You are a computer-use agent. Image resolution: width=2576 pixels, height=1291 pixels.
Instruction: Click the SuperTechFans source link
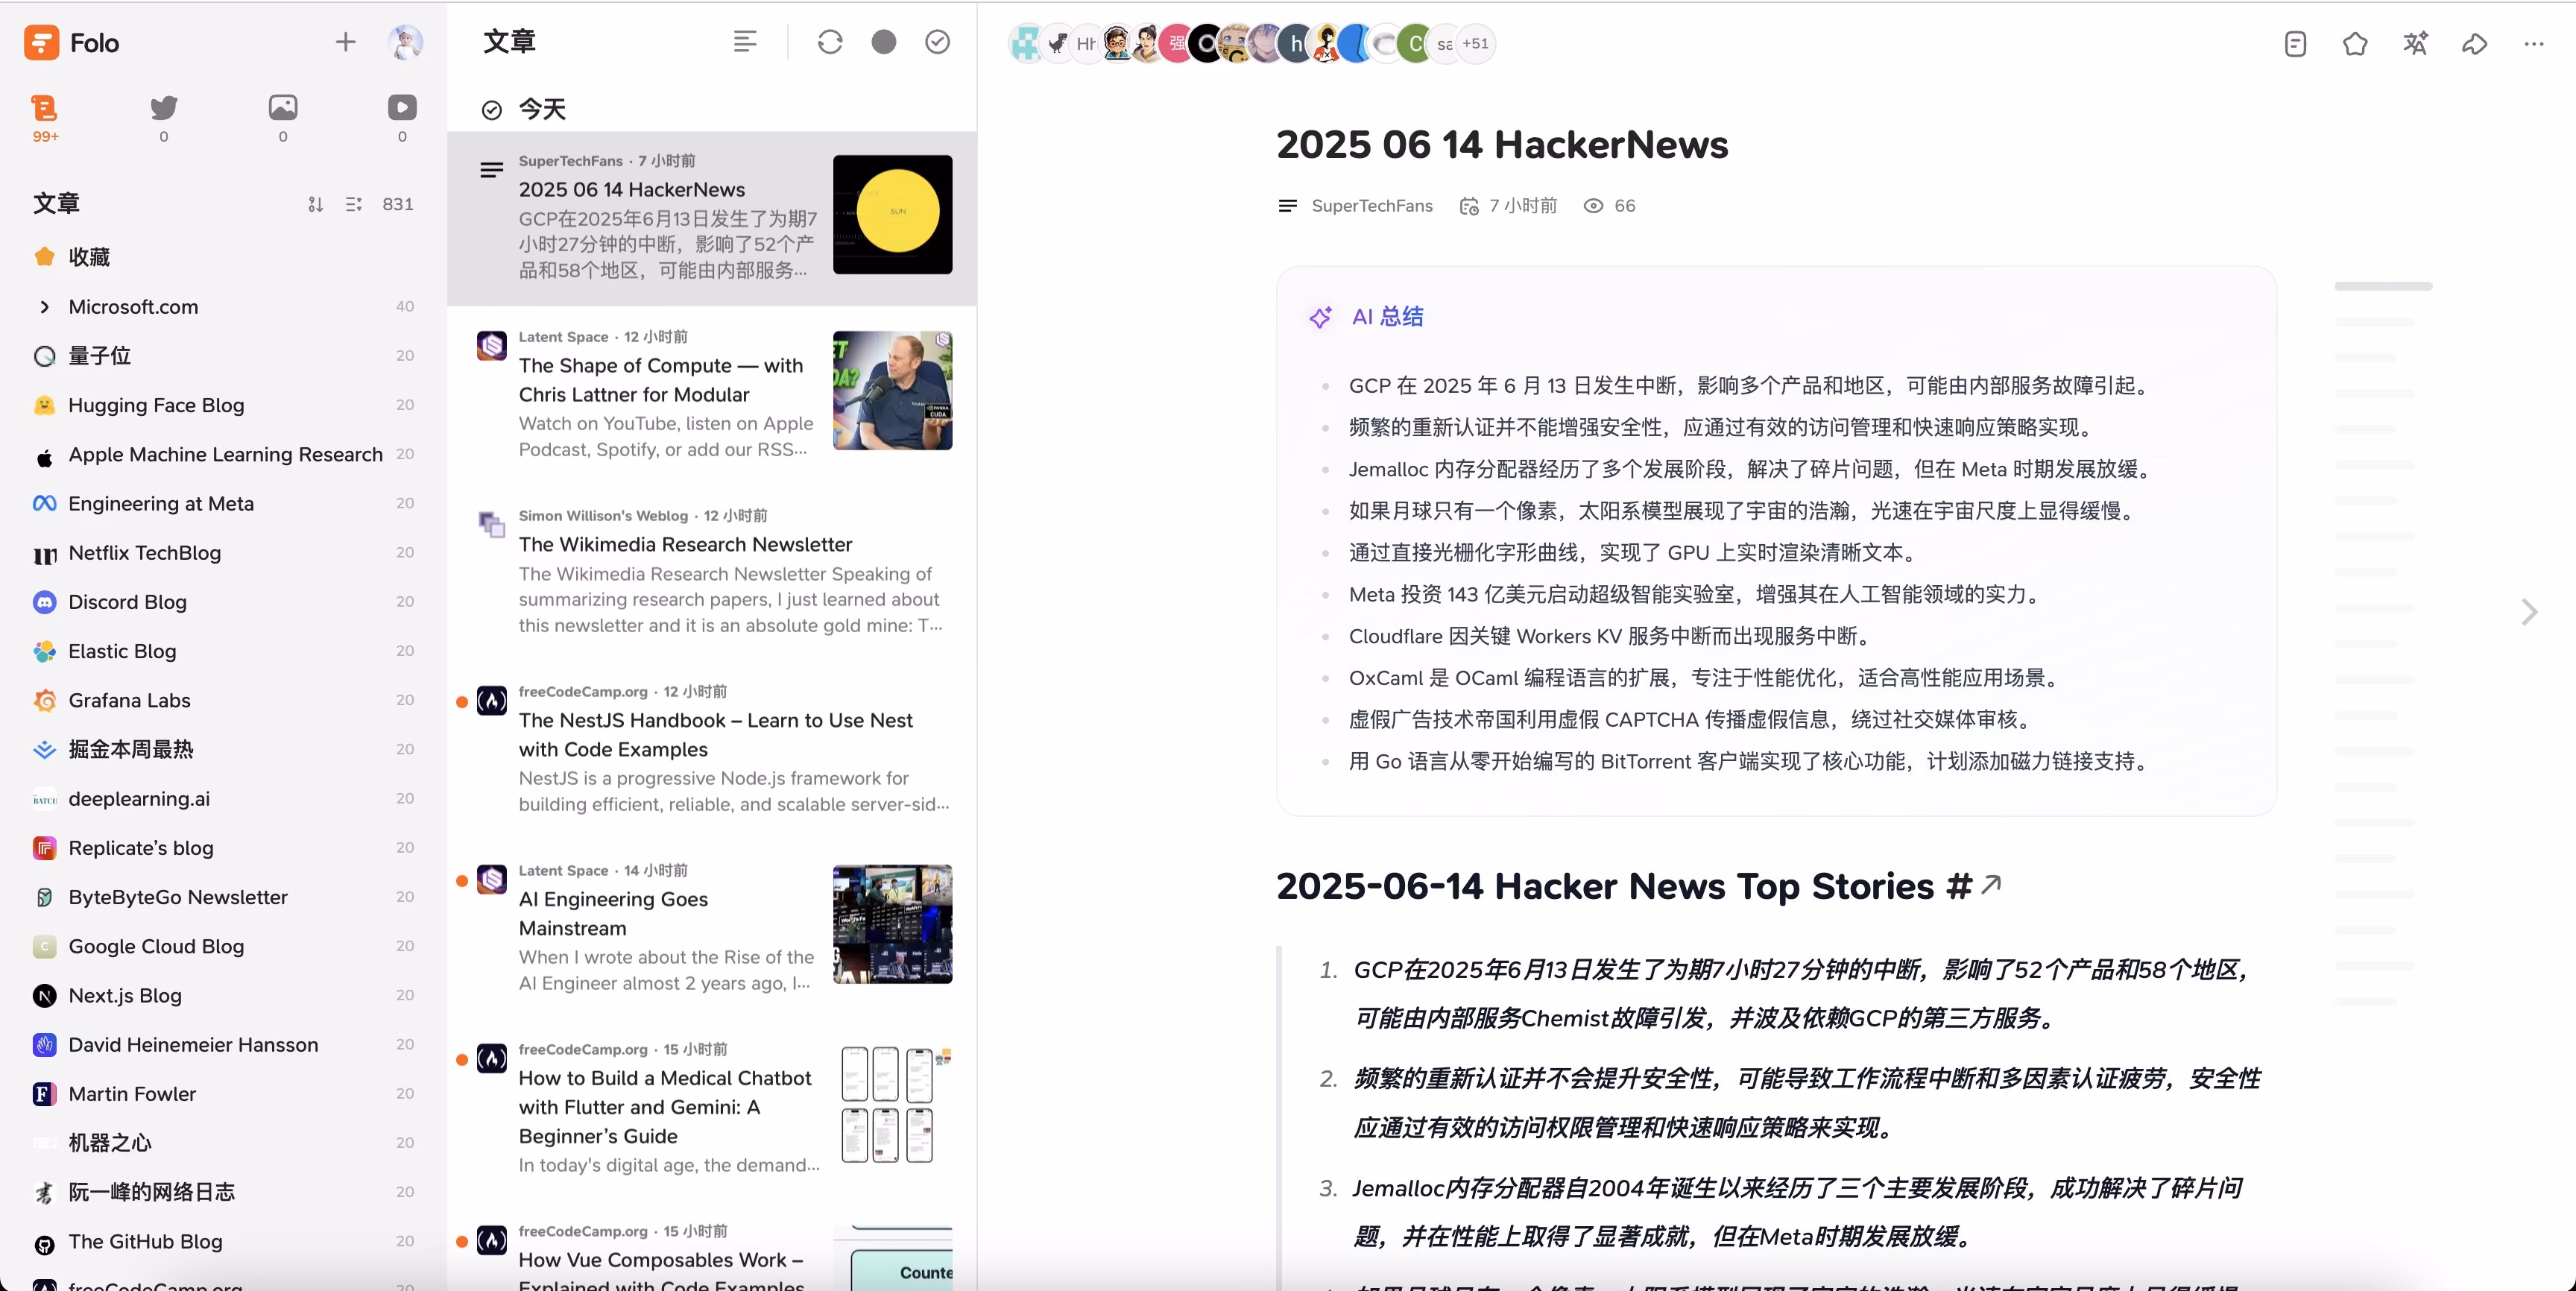click(1371, 206)
